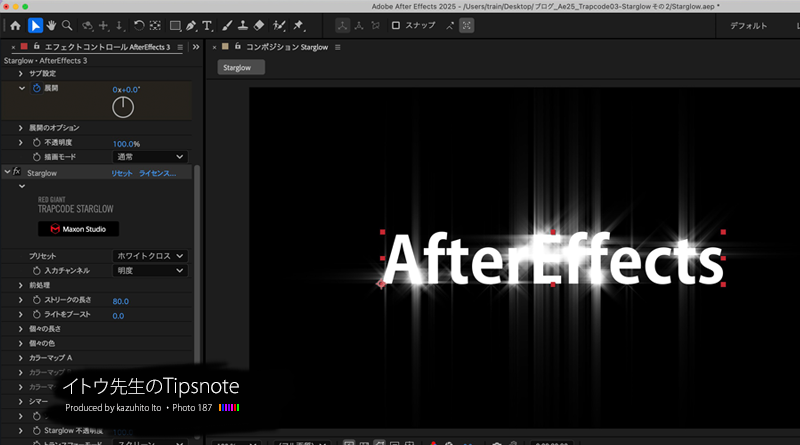Collapse the 展開 property group
The image size is (800, 445).
tap(21, 88)
